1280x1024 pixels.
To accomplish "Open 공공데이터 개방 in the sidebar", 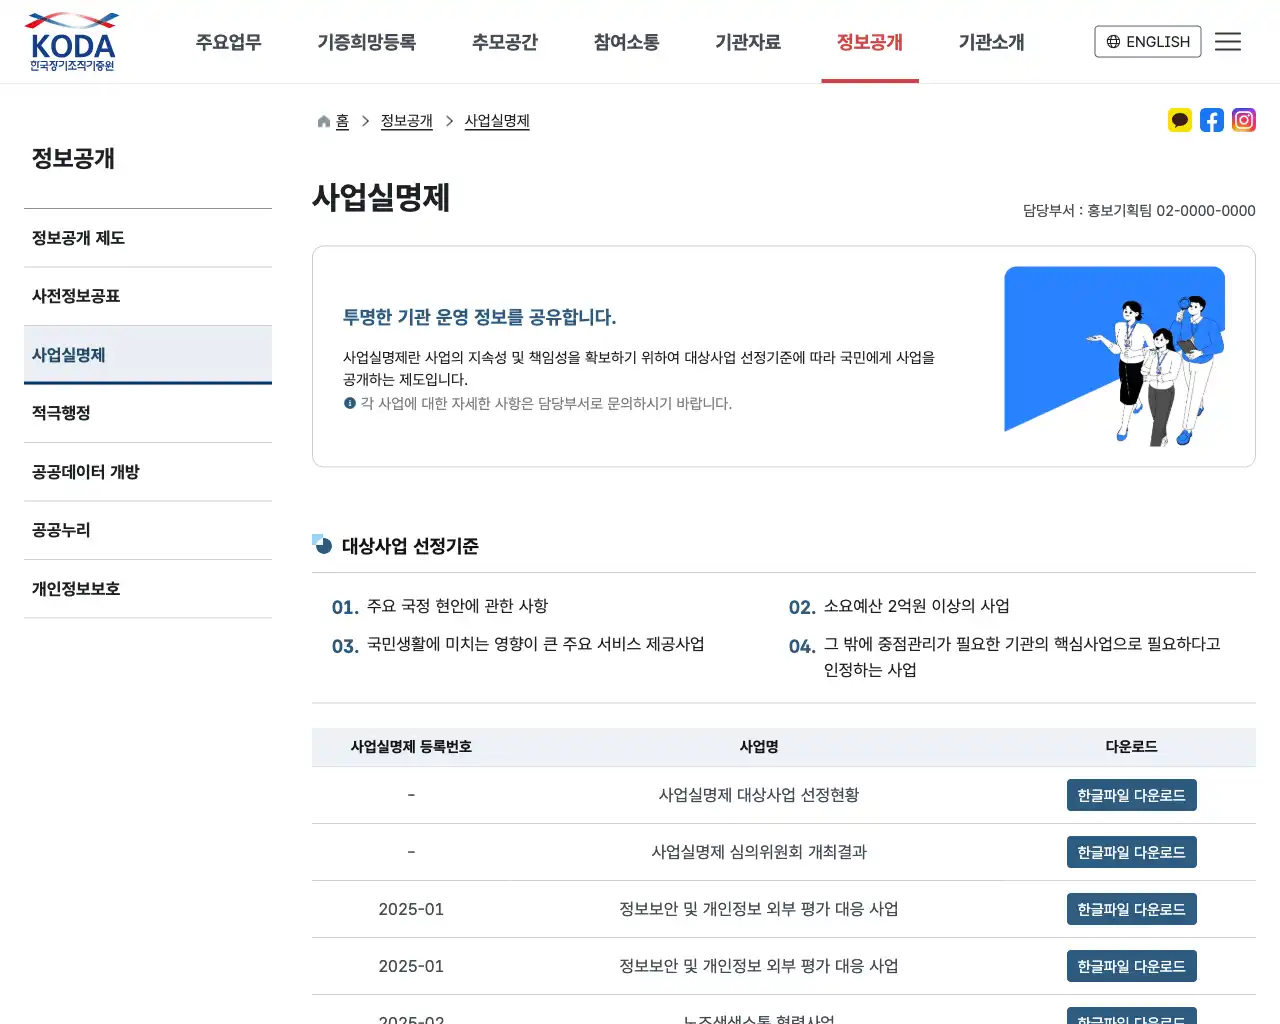I will [87, 471].
